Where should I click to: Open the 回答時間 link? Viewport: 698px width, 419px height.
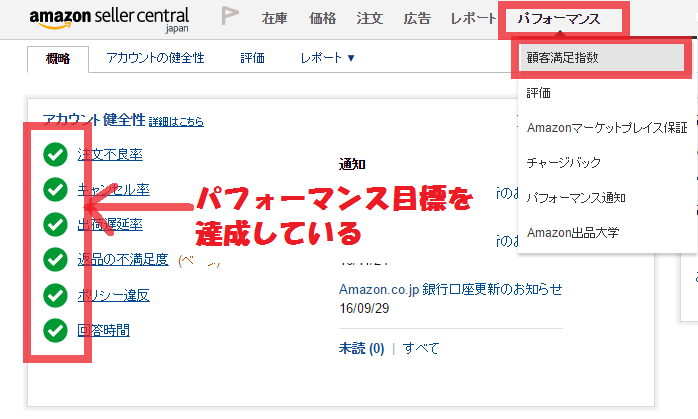[103, 330]
